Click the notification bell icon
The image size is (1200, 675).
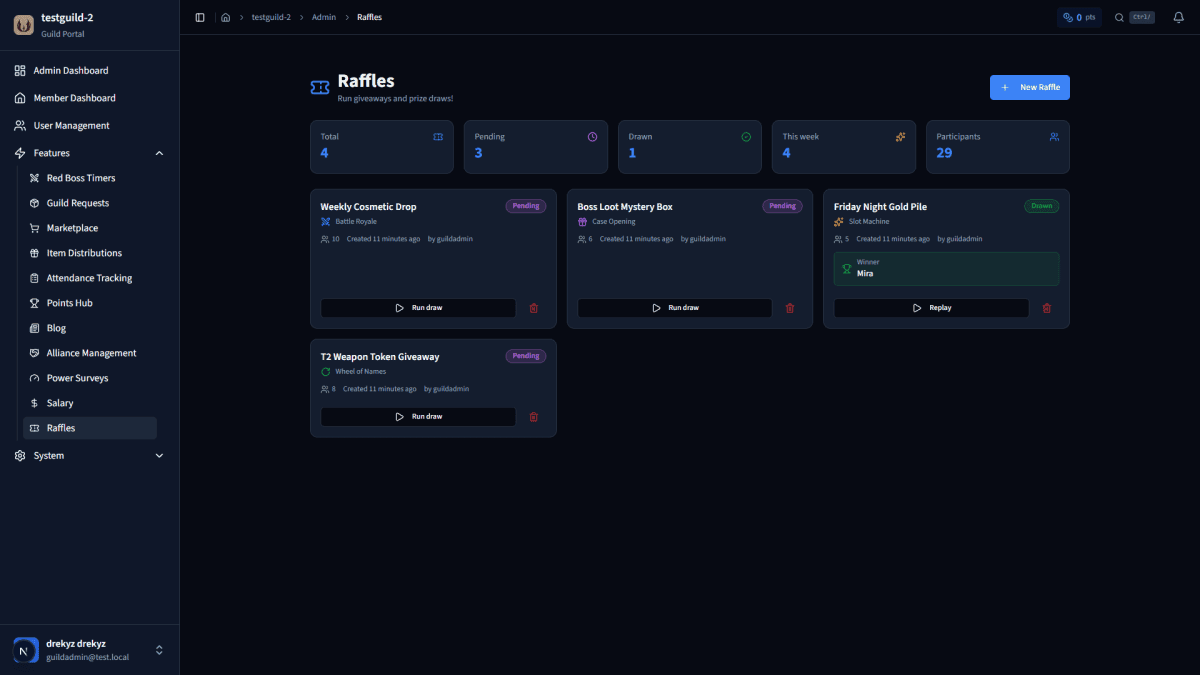point(1178,17)
